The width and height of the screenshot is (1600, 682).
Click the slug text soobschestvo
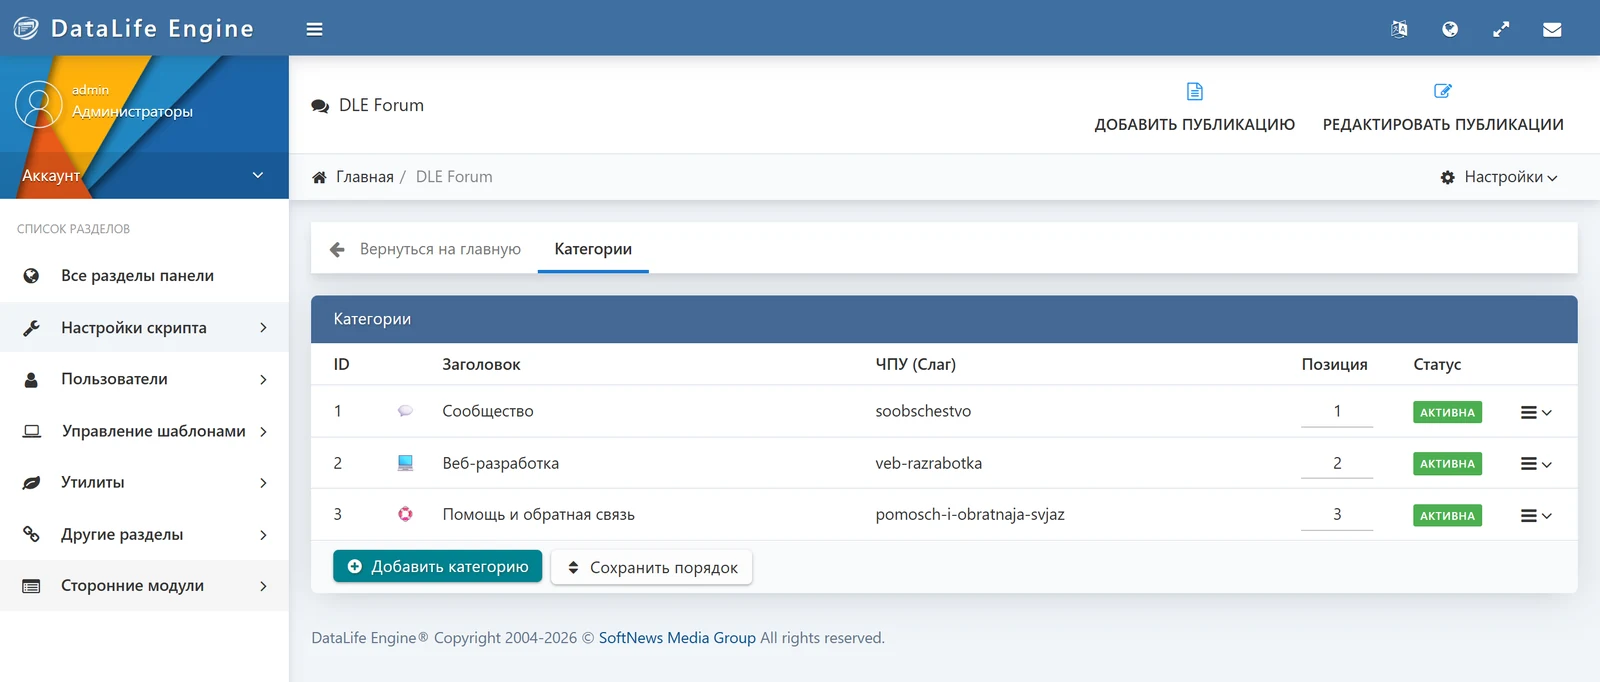click(x=923, y=411)
